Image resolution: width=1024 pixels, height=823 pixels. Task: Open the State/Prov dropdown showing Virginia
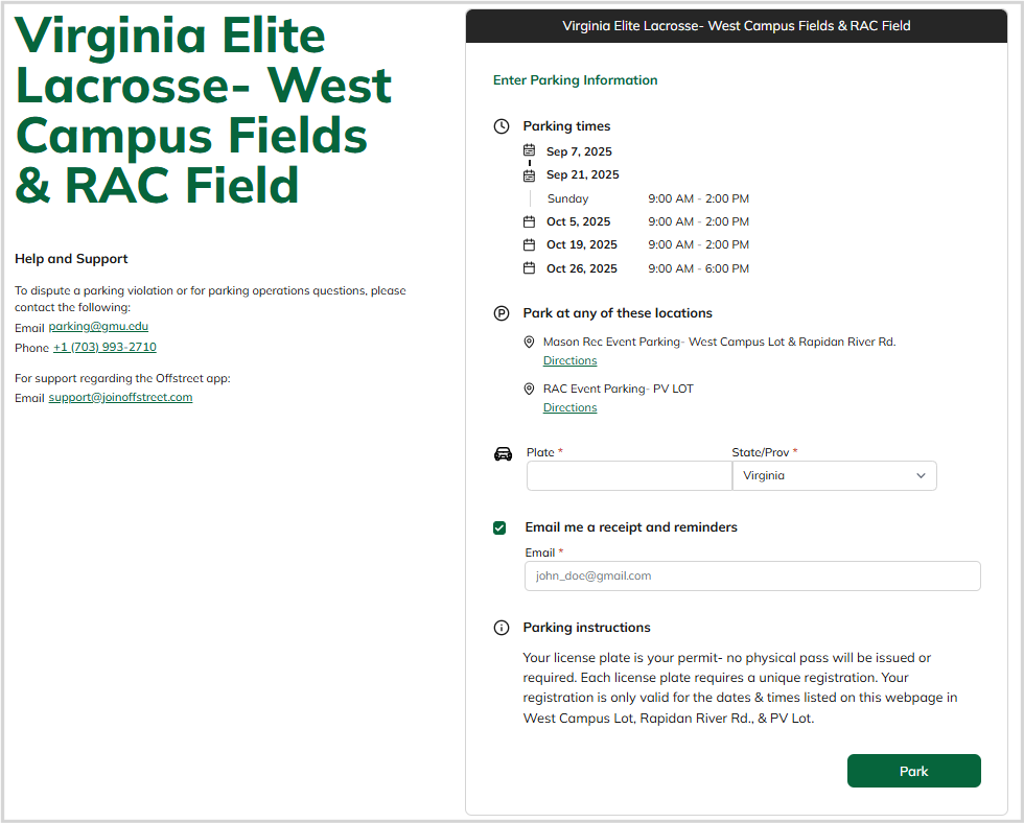coord(833,476)
